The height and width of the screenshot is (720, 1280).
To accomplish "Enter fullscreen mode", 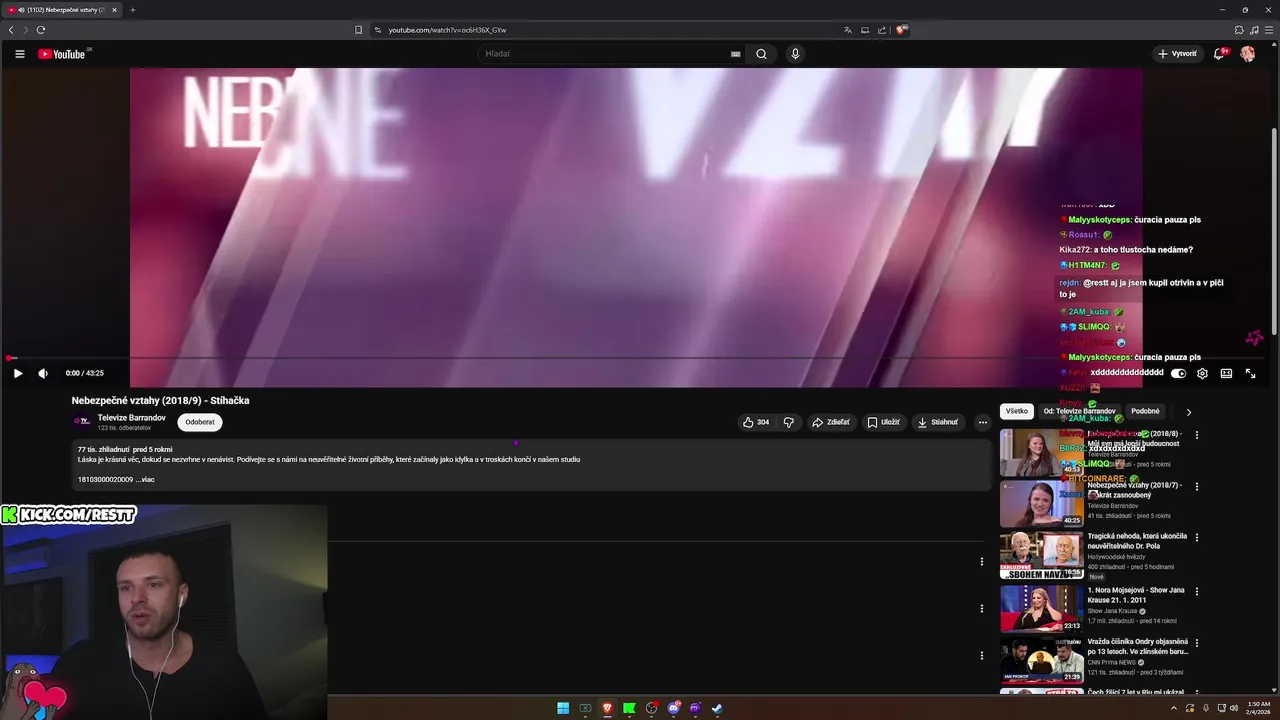I will 1250,373.
